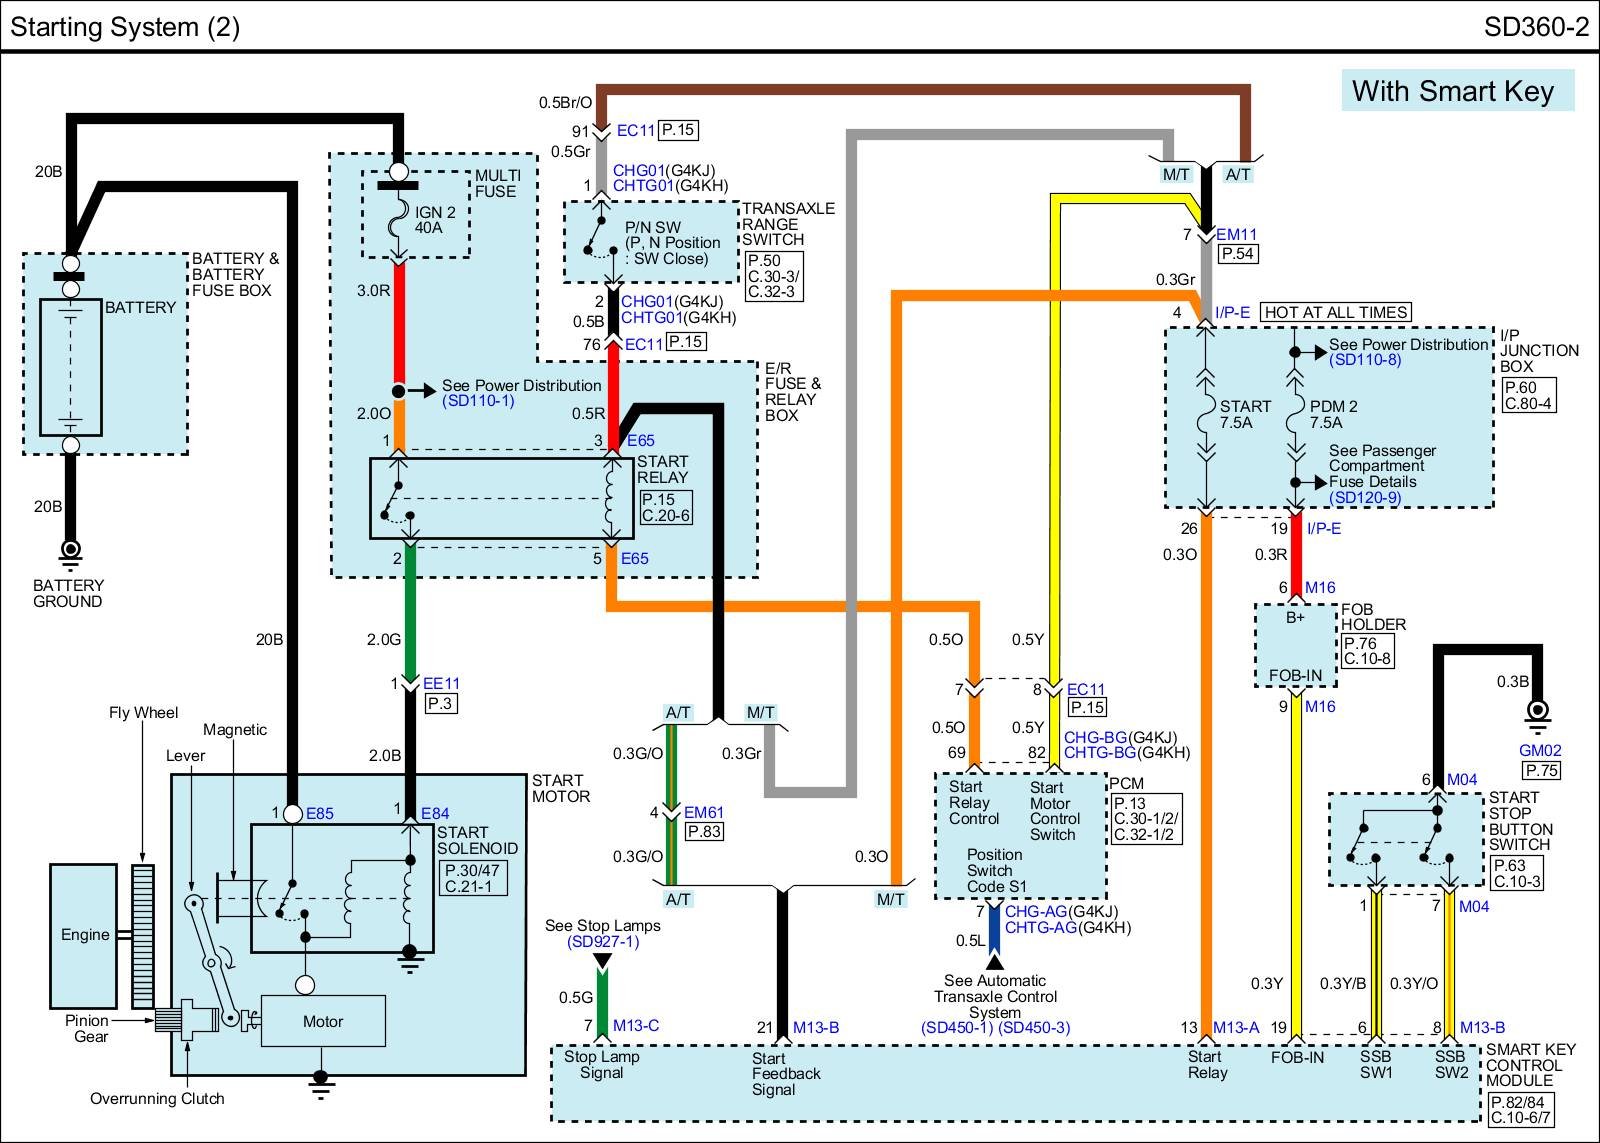Click the battery ground symbol

[x=70, y=551]
